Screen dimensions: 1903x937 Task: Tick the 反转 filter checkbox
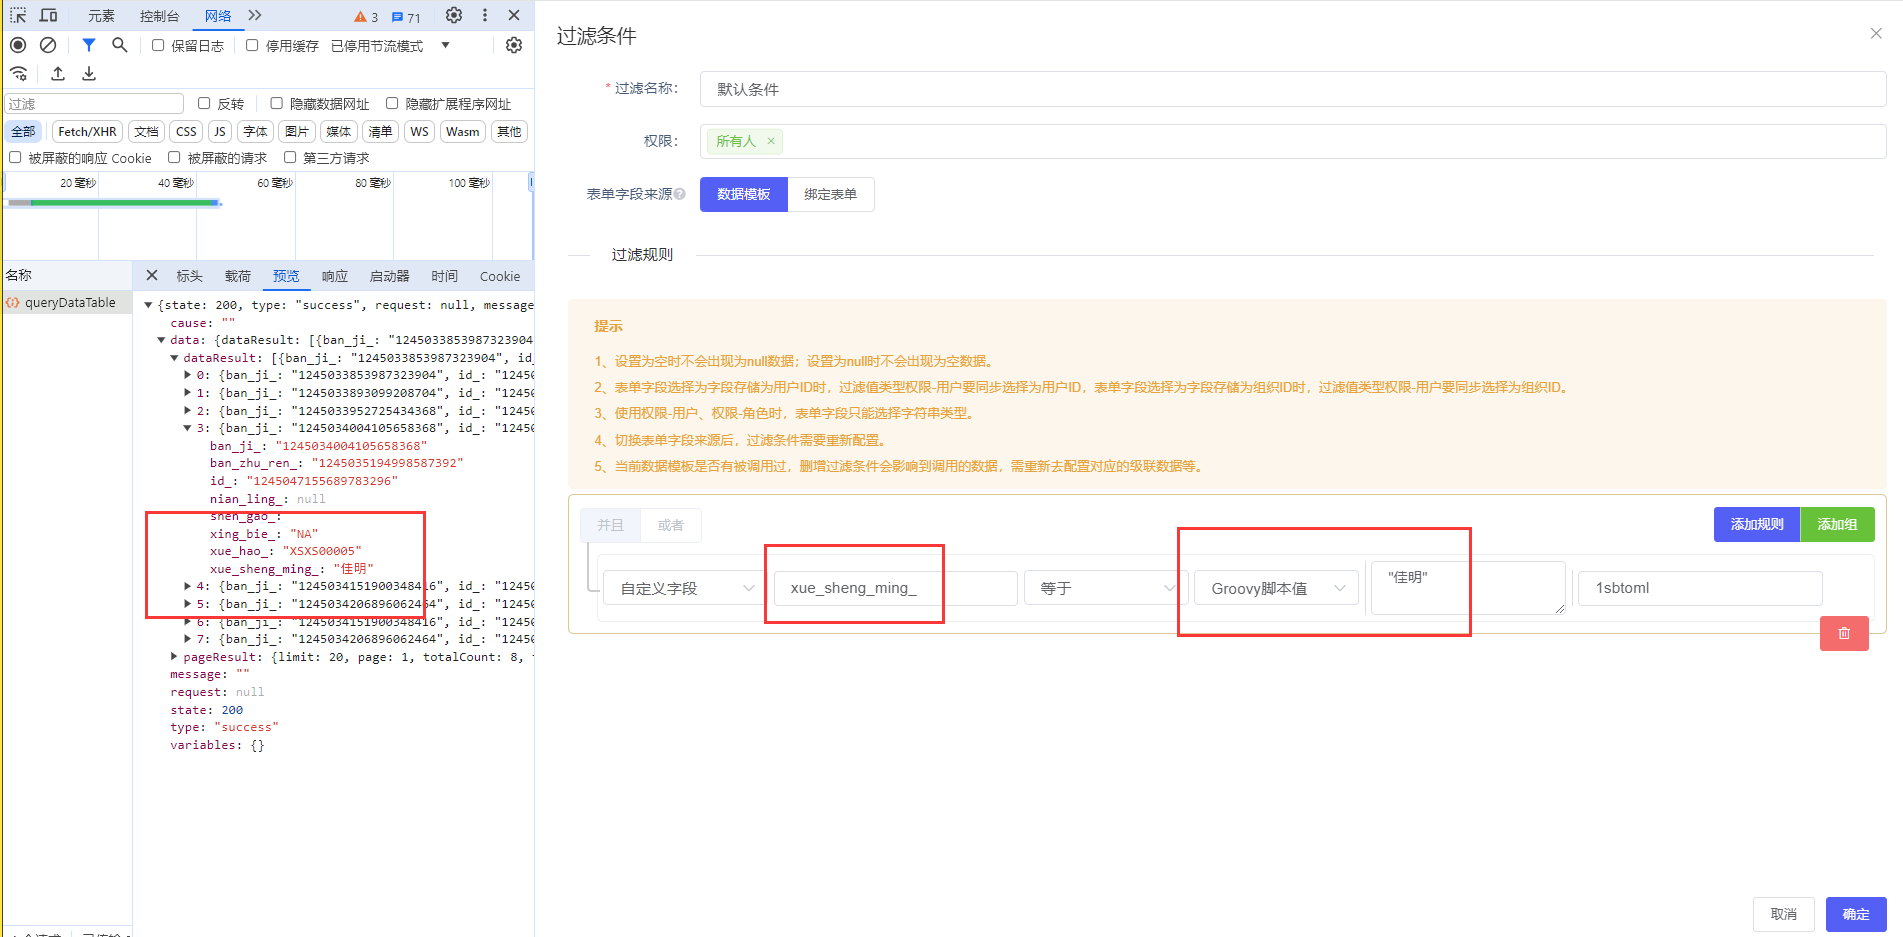[204, 103]
